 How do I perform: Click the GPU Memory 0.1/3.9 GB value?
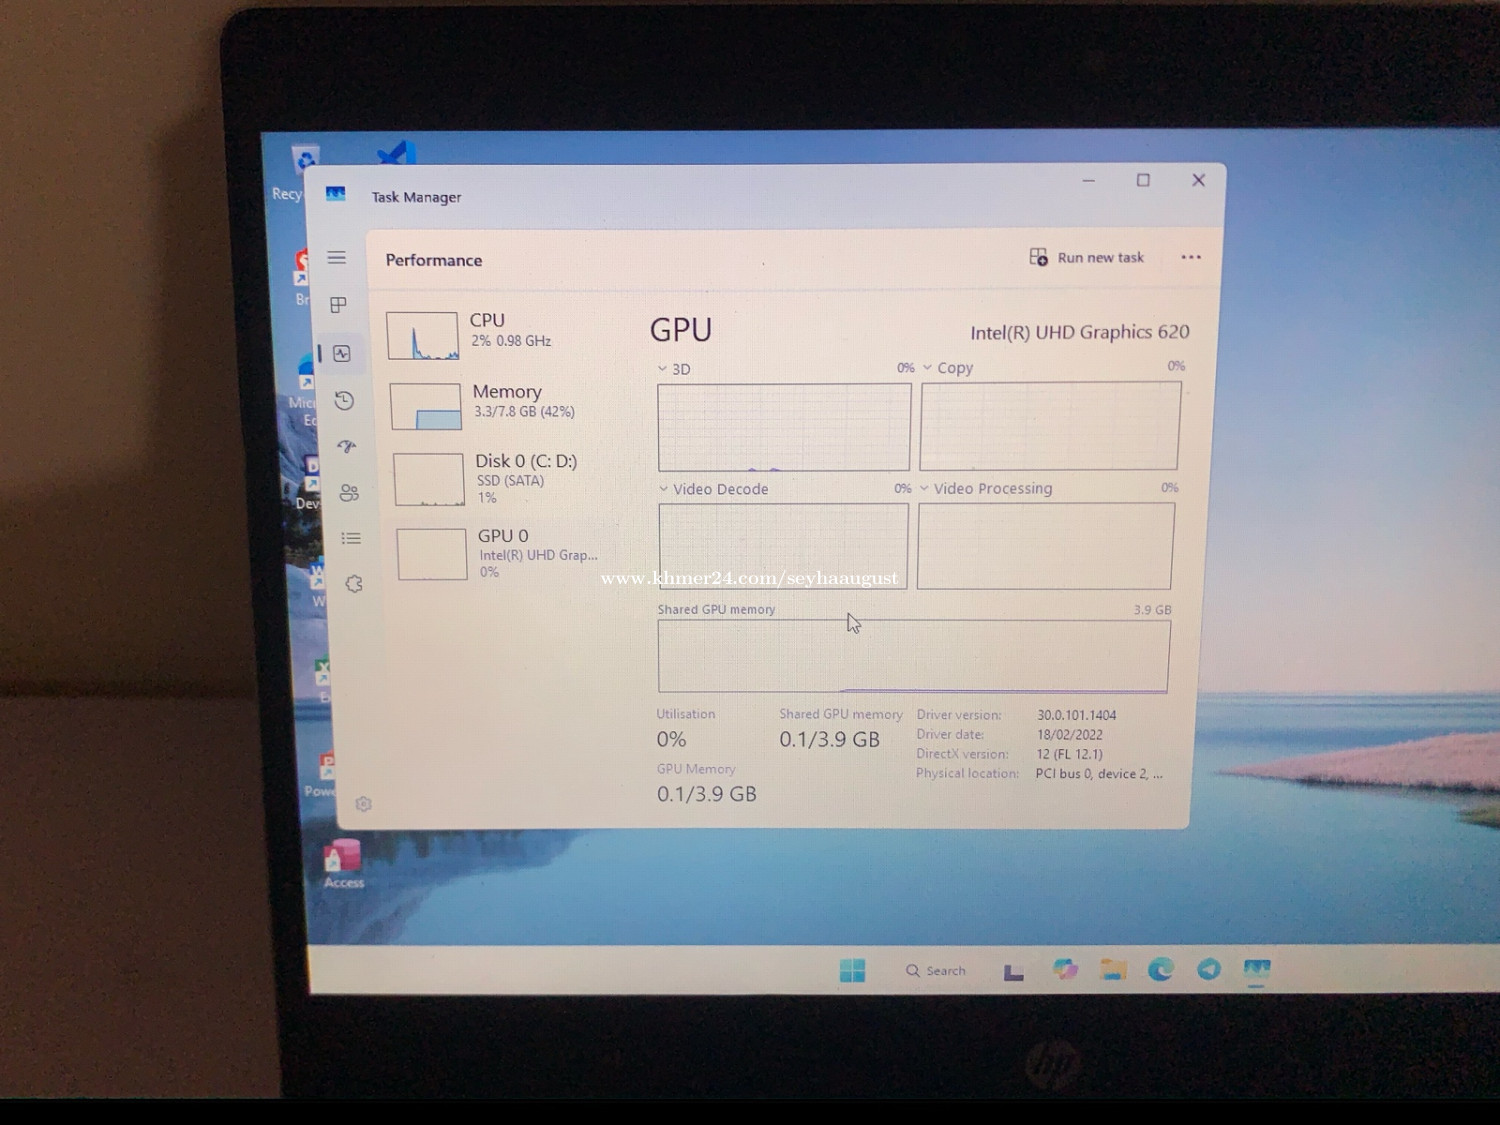tap(706, 794)
